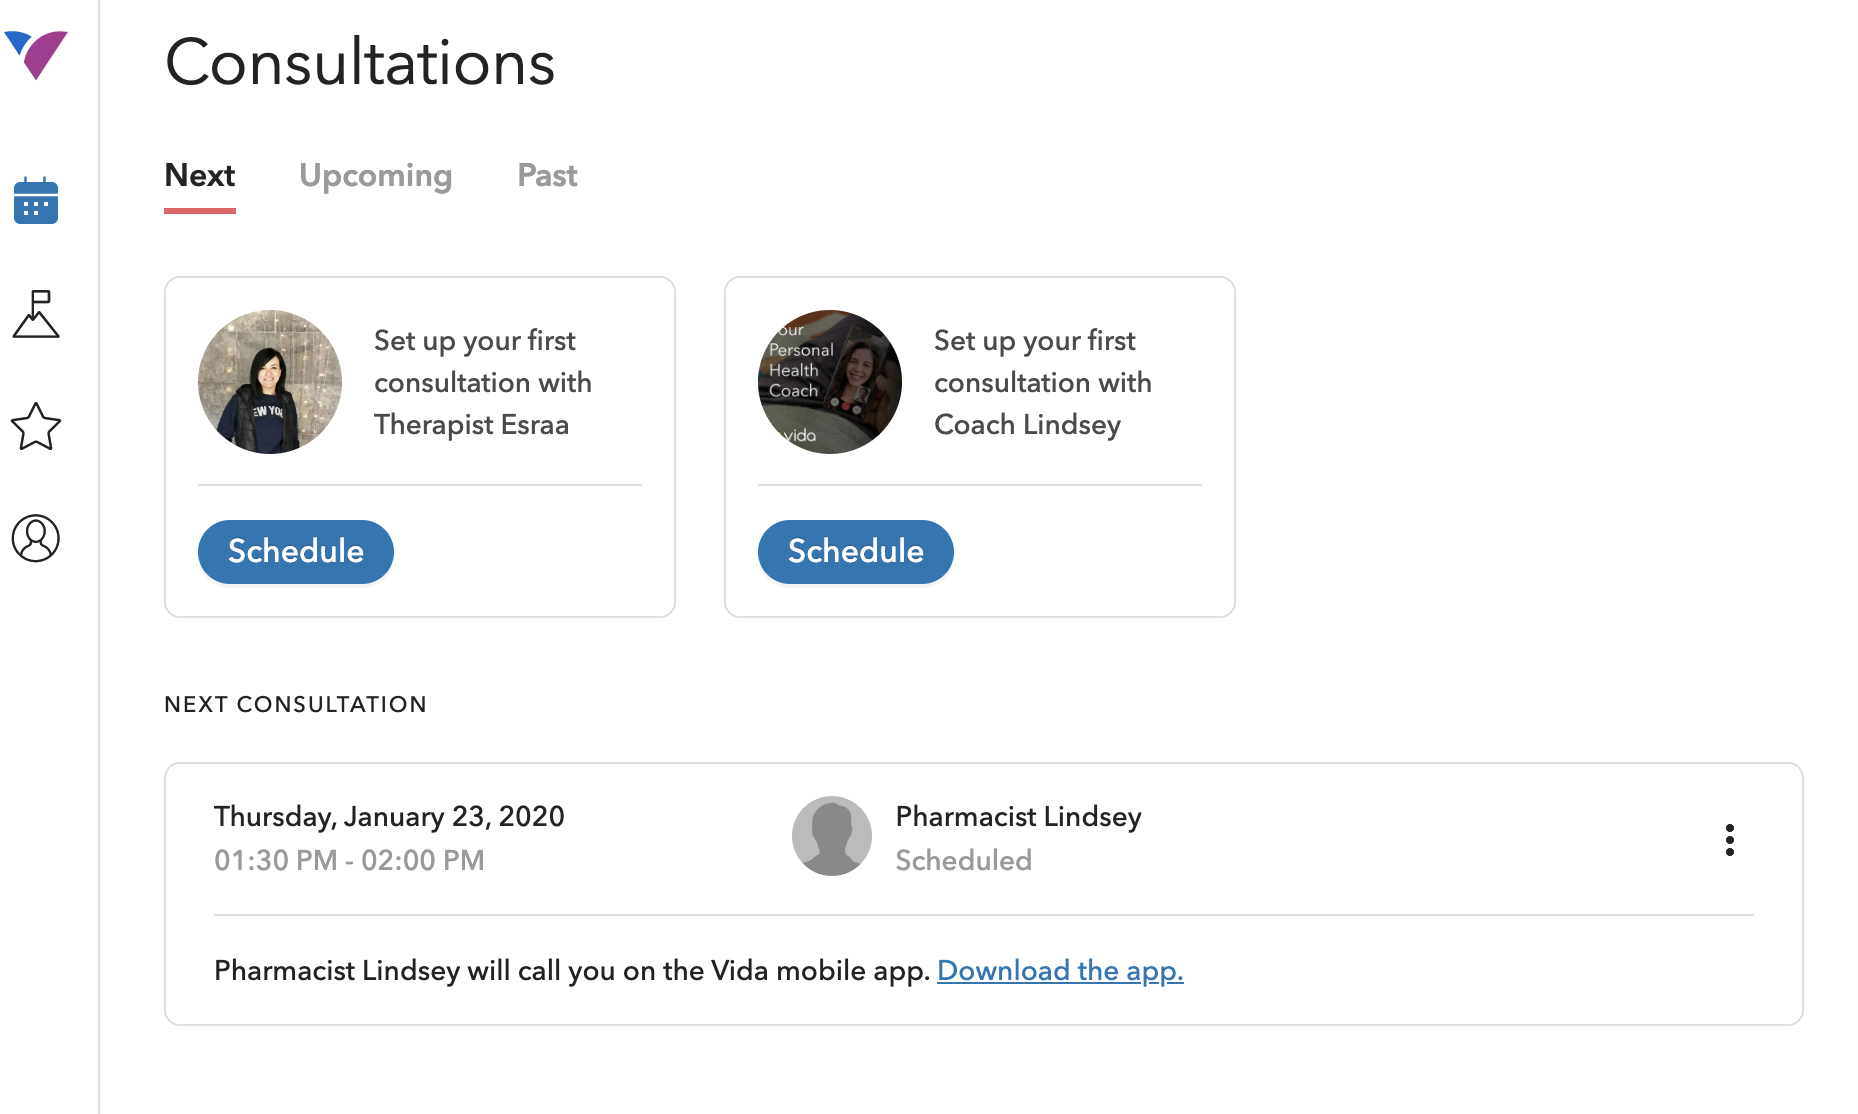Click Pharmacist Lindsey's gray avatar placeholder
The image size is (1858, 1114).
(x=832, y=836)
